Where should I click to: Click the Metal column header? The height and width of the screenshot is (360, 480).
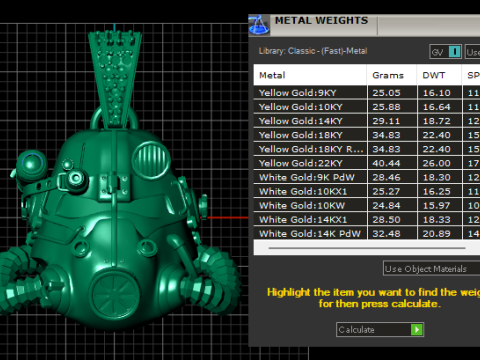(310, 75)
